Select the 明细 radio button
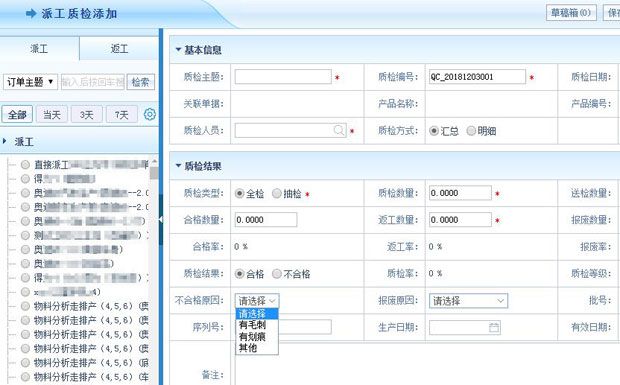This screenshot has width=620, height=385. point(471,130)
